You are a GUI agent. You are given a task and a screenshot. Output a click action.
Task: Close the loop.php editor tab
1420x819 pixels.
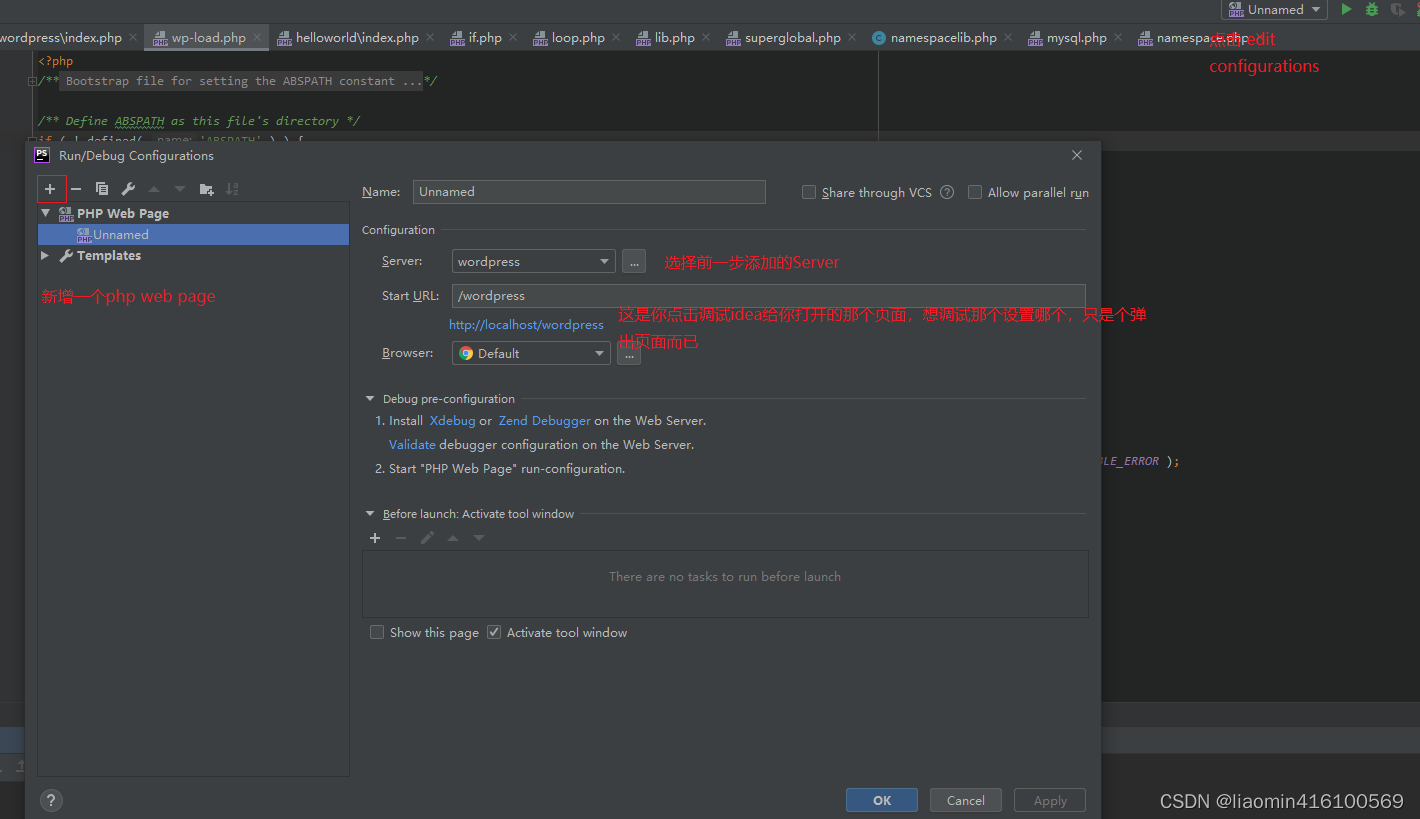click(616, 38)
